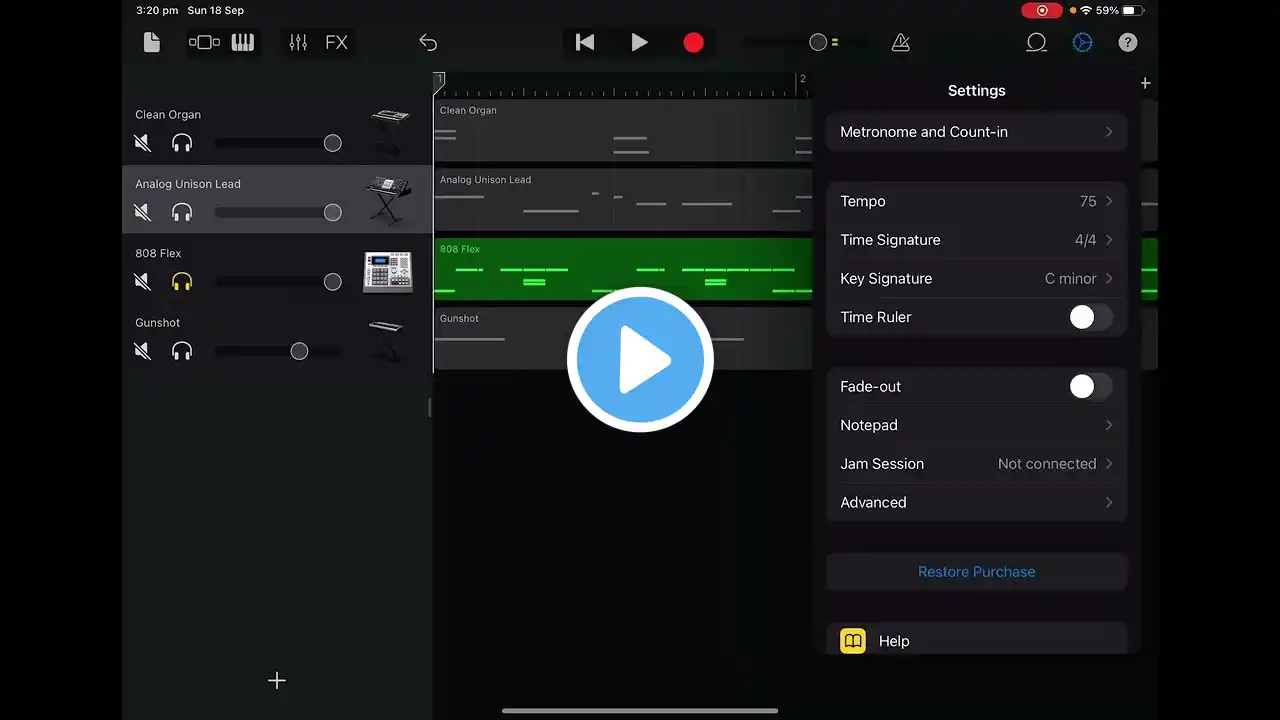Start recording with the red record button

pos(693,42)
